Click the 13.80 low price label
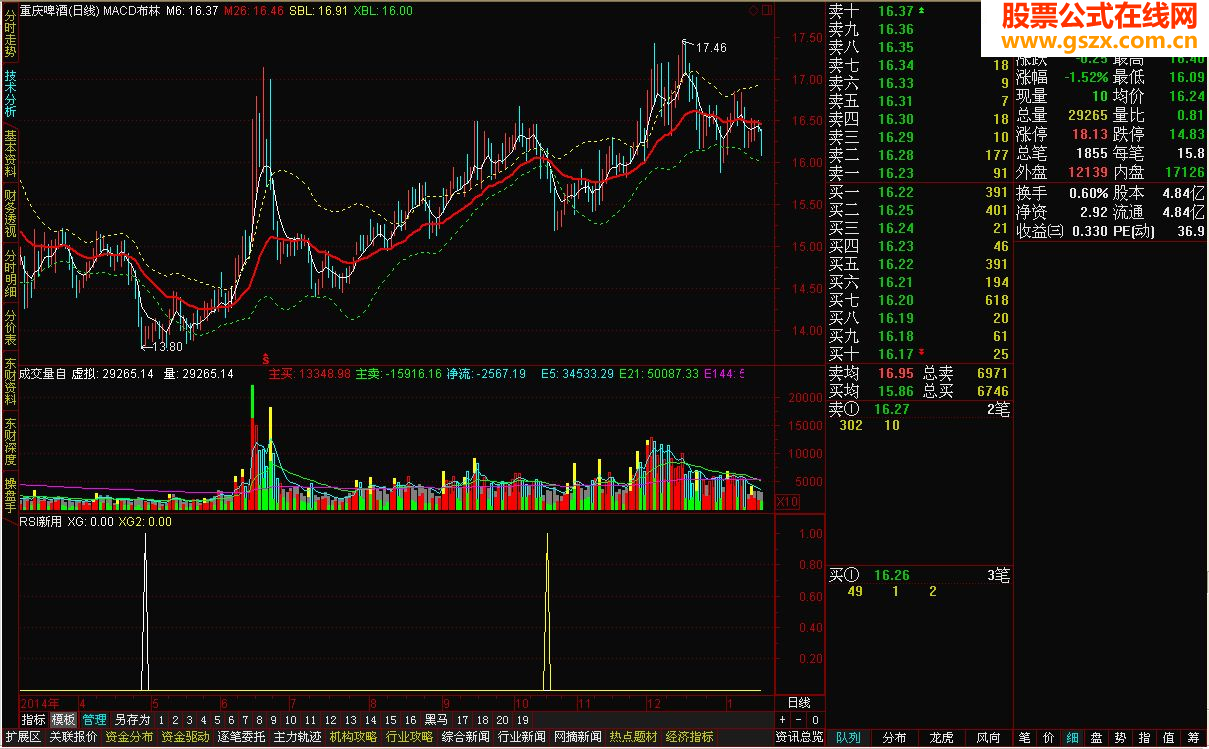The width and height of the screenshot is (1209, 749). tap(167, 347)
